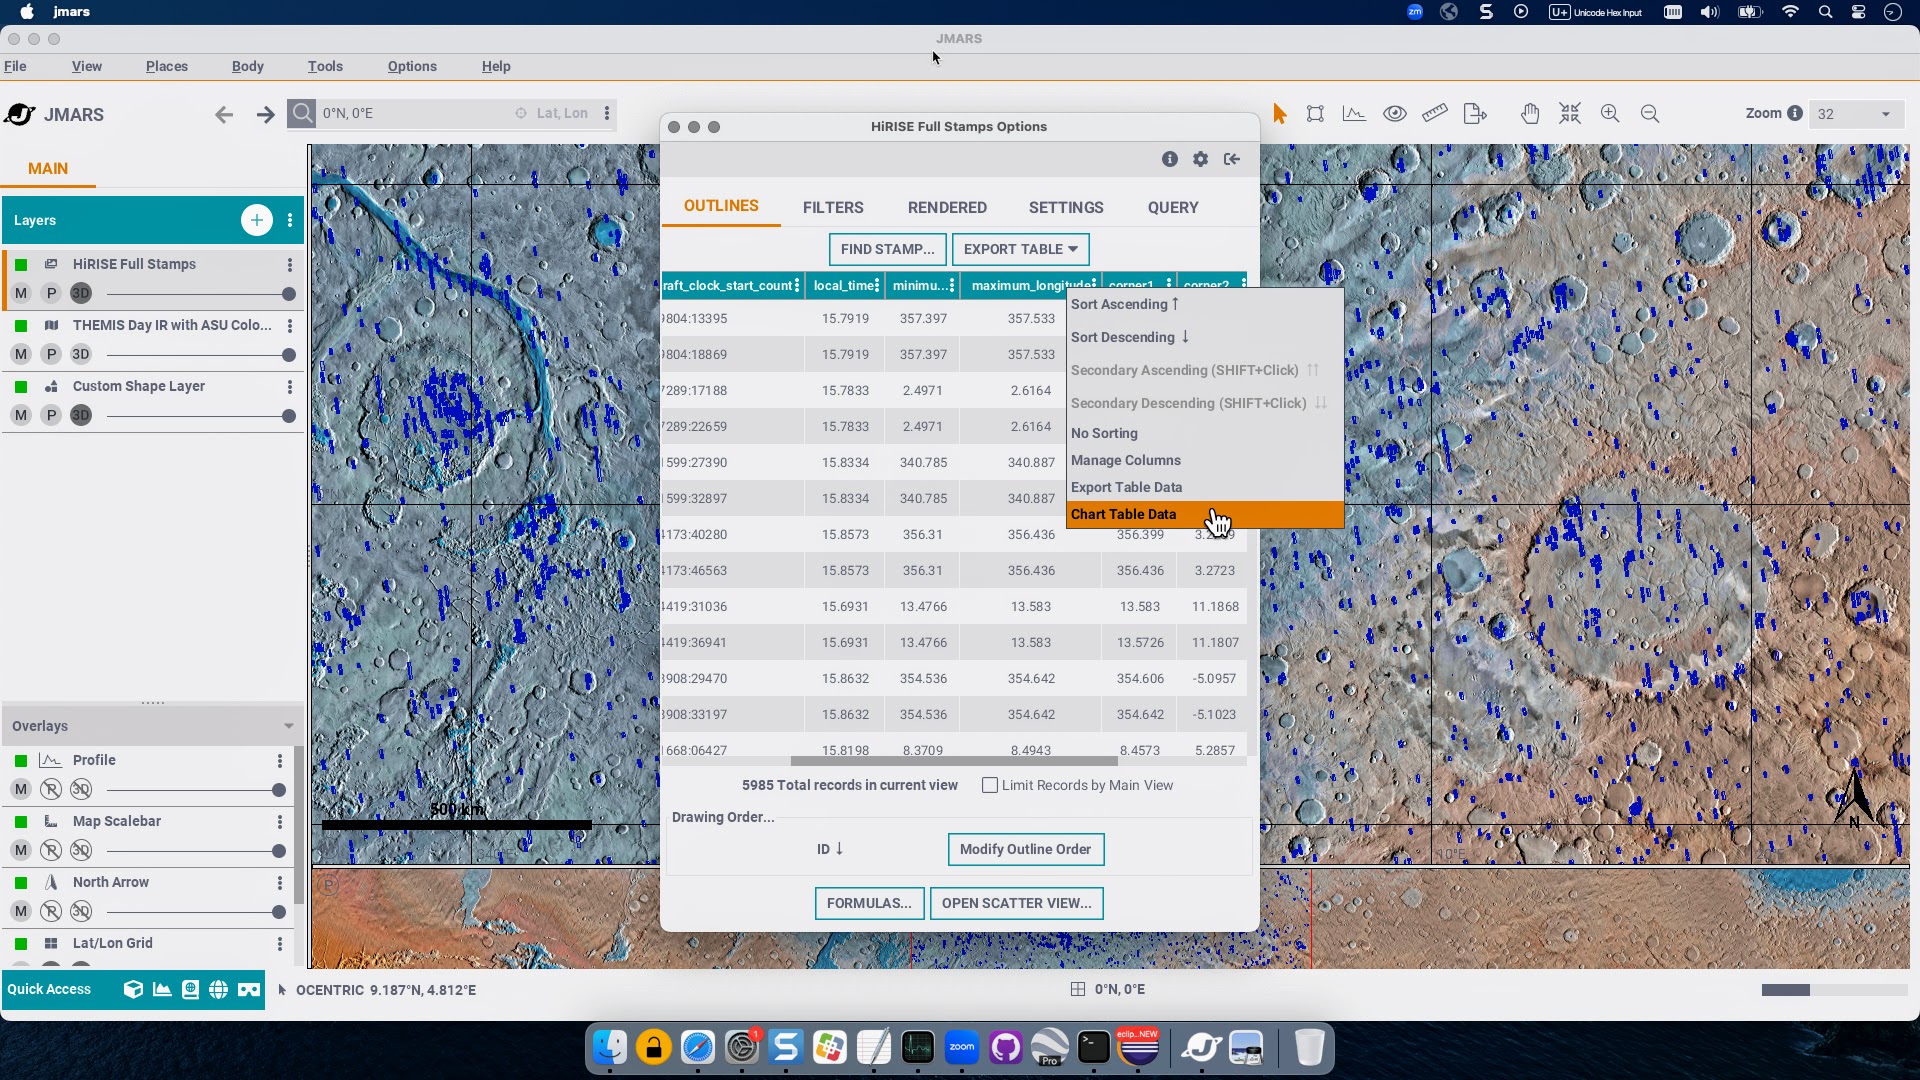This screenshot has width=1920, height=1080.
Task: Adjust Profile overlay opacity slider
Action: (x=196, y=791)
